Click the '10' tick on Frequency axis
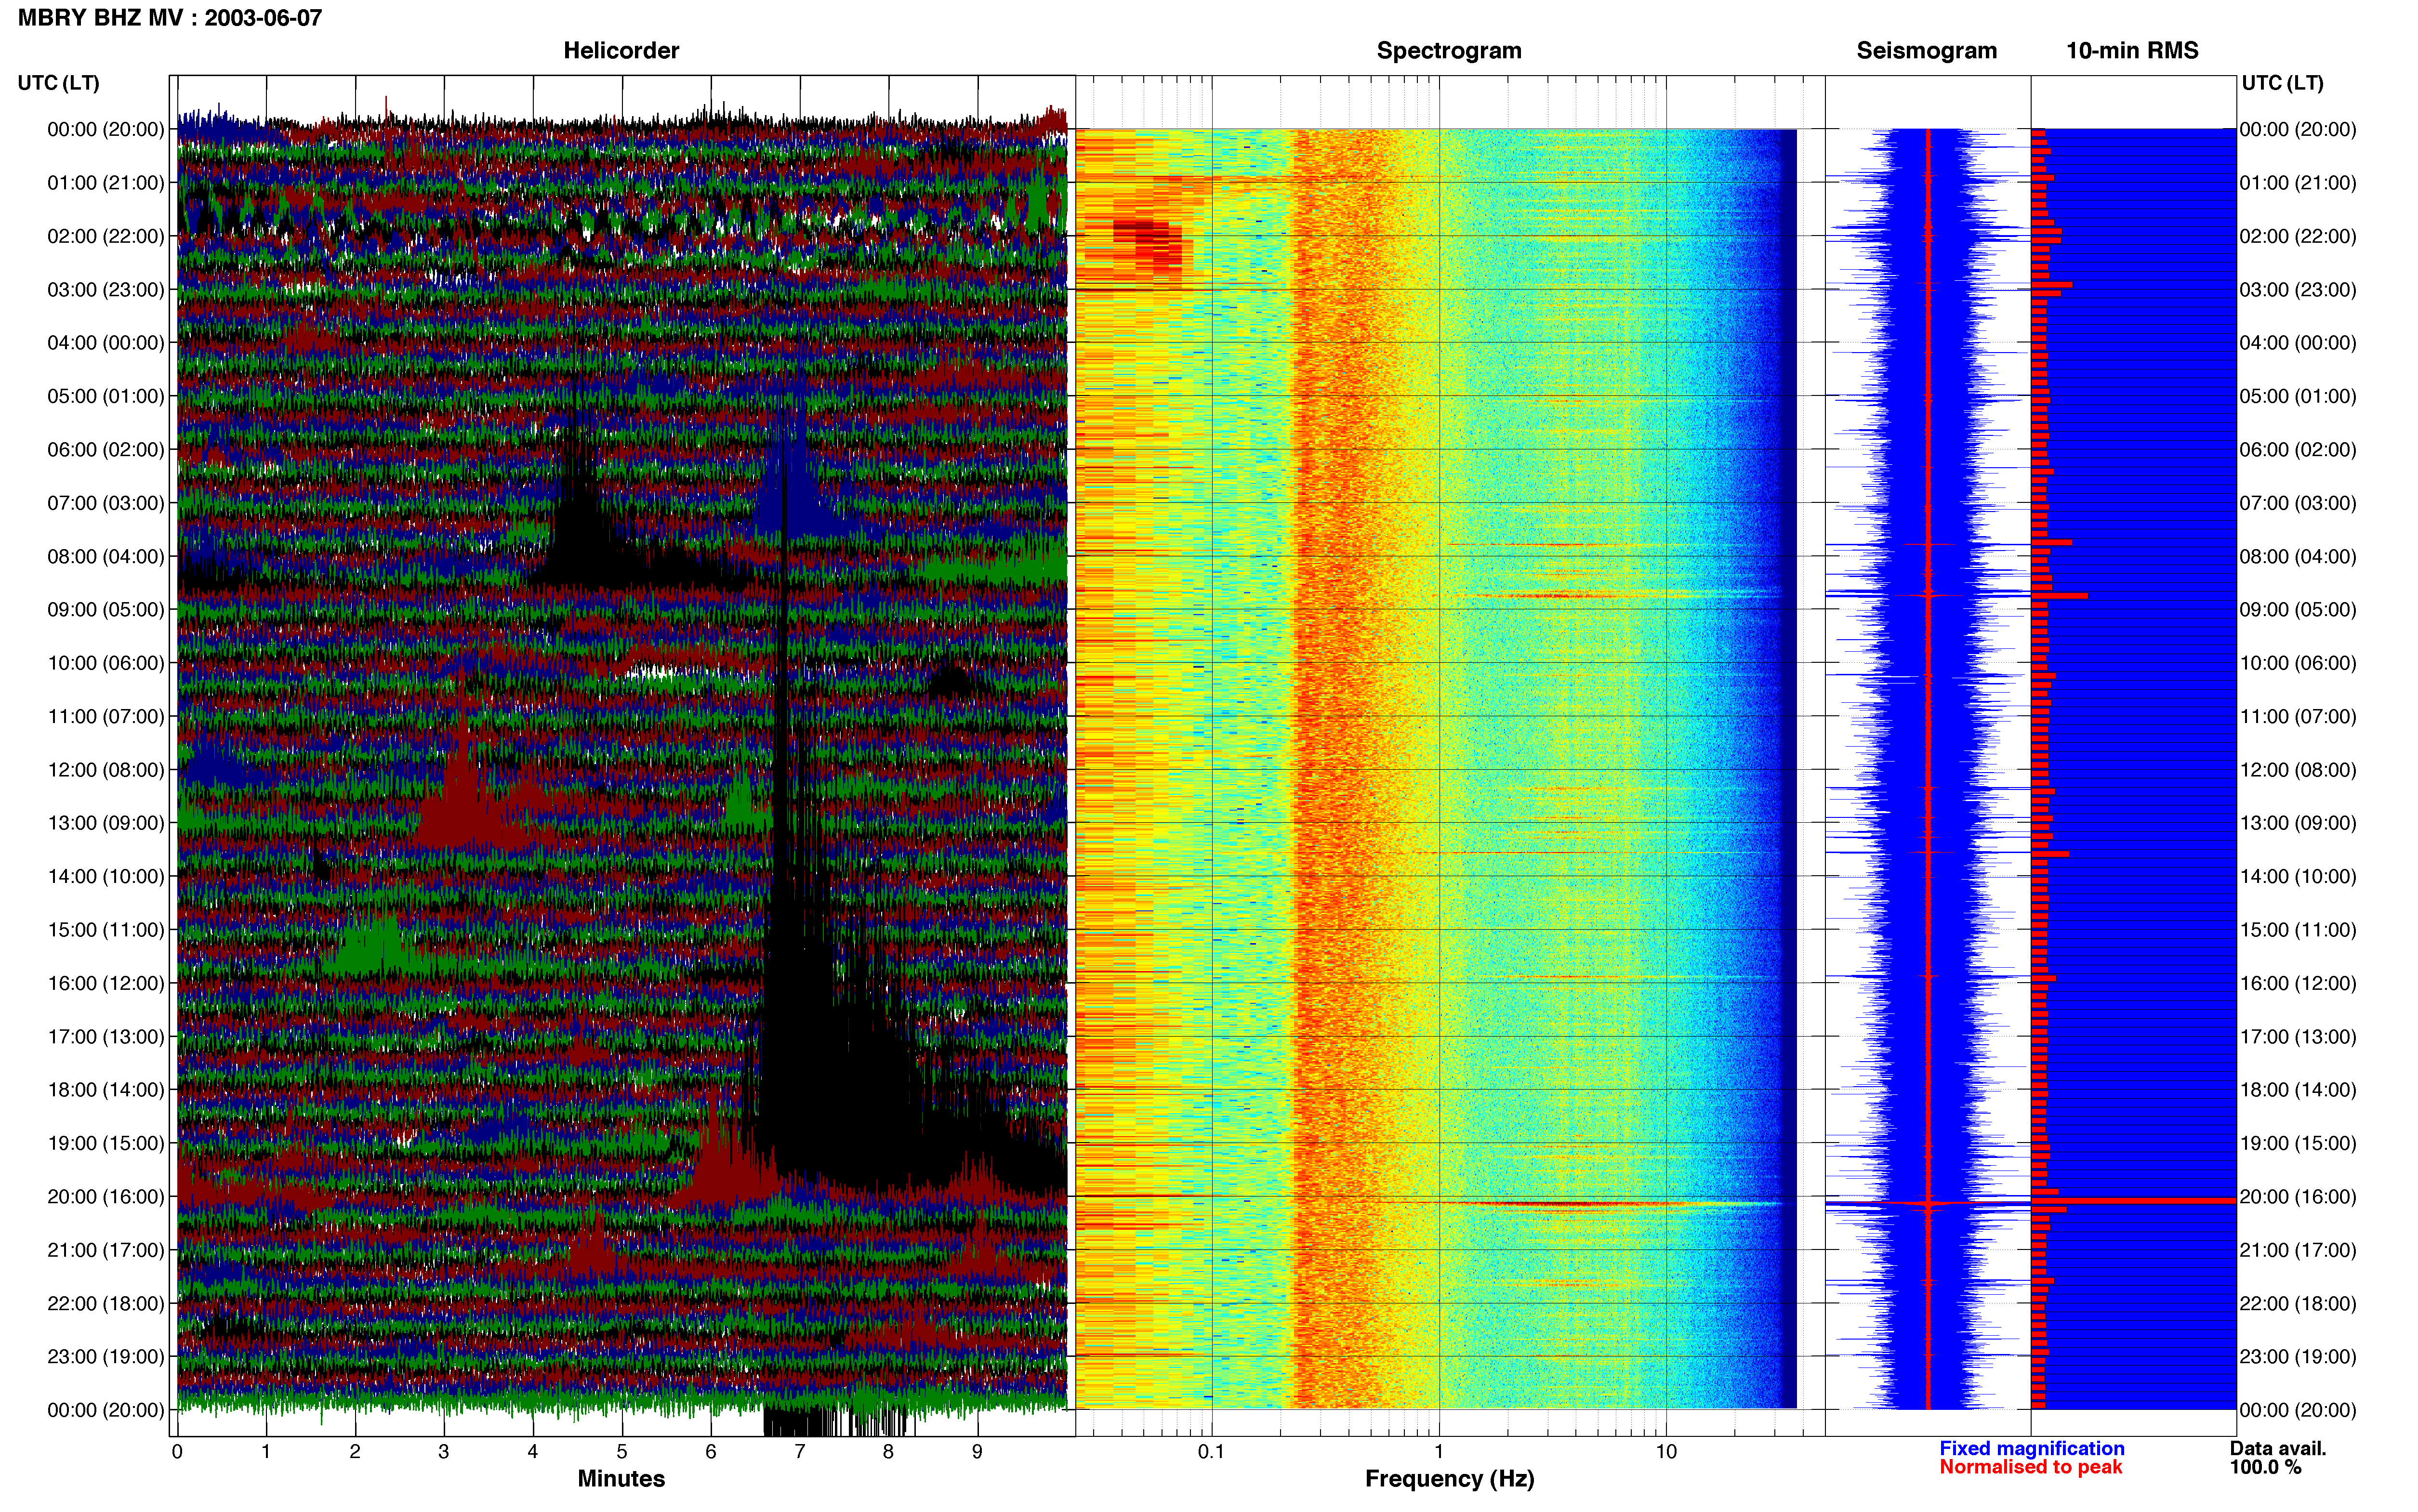The width and height of the screenshot is (2418, 1512). (1666, 1452)
